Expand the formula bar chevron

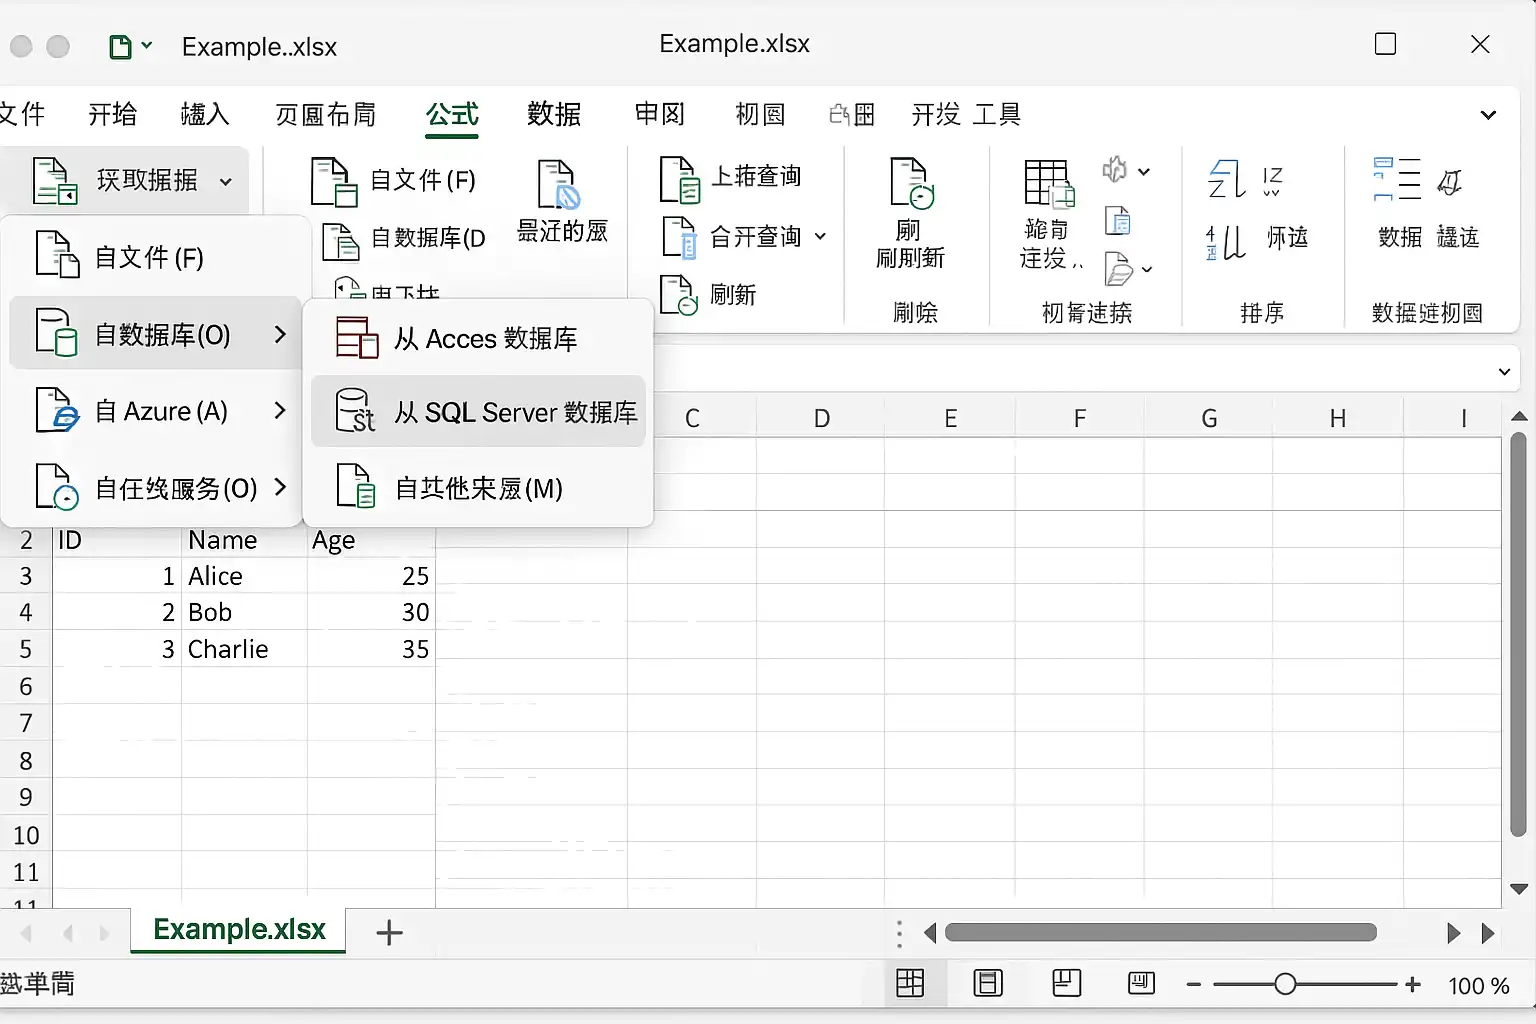click(1504, 372)
